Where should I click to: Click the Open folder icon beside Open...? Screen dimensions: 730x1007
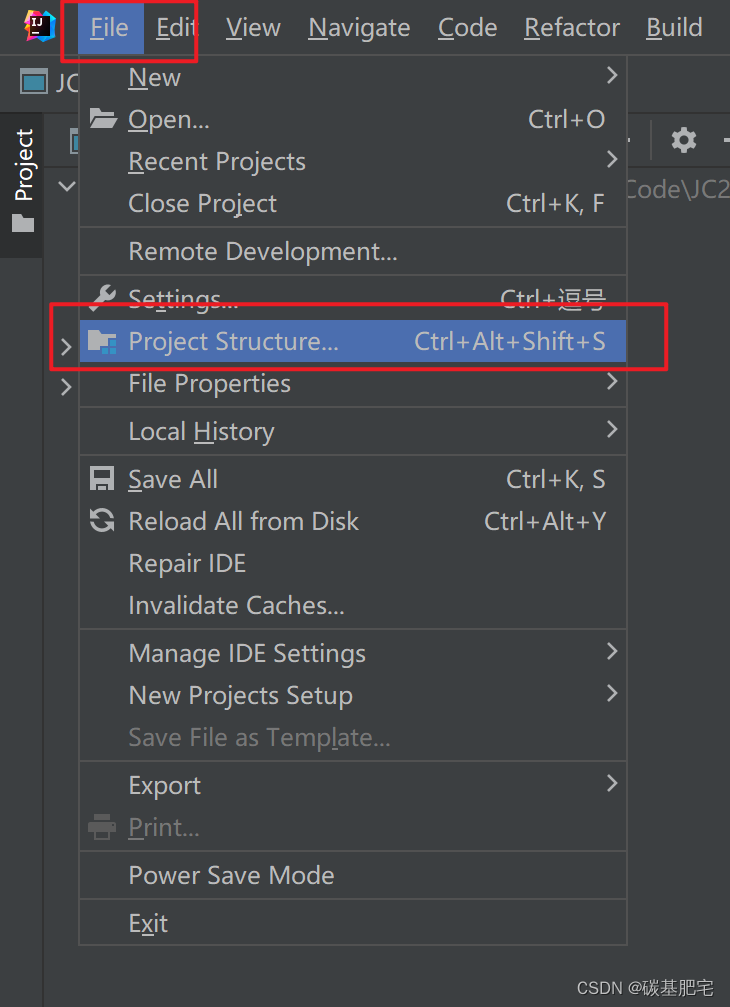(x=102, y=118)
